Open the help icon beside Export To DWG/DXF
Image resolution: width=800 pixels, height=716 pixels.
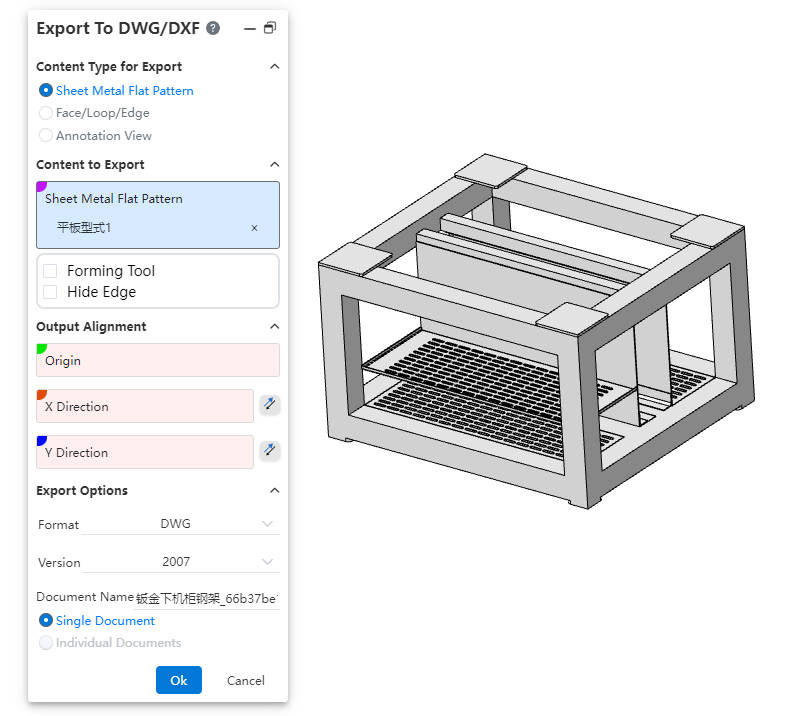[213, 28]
